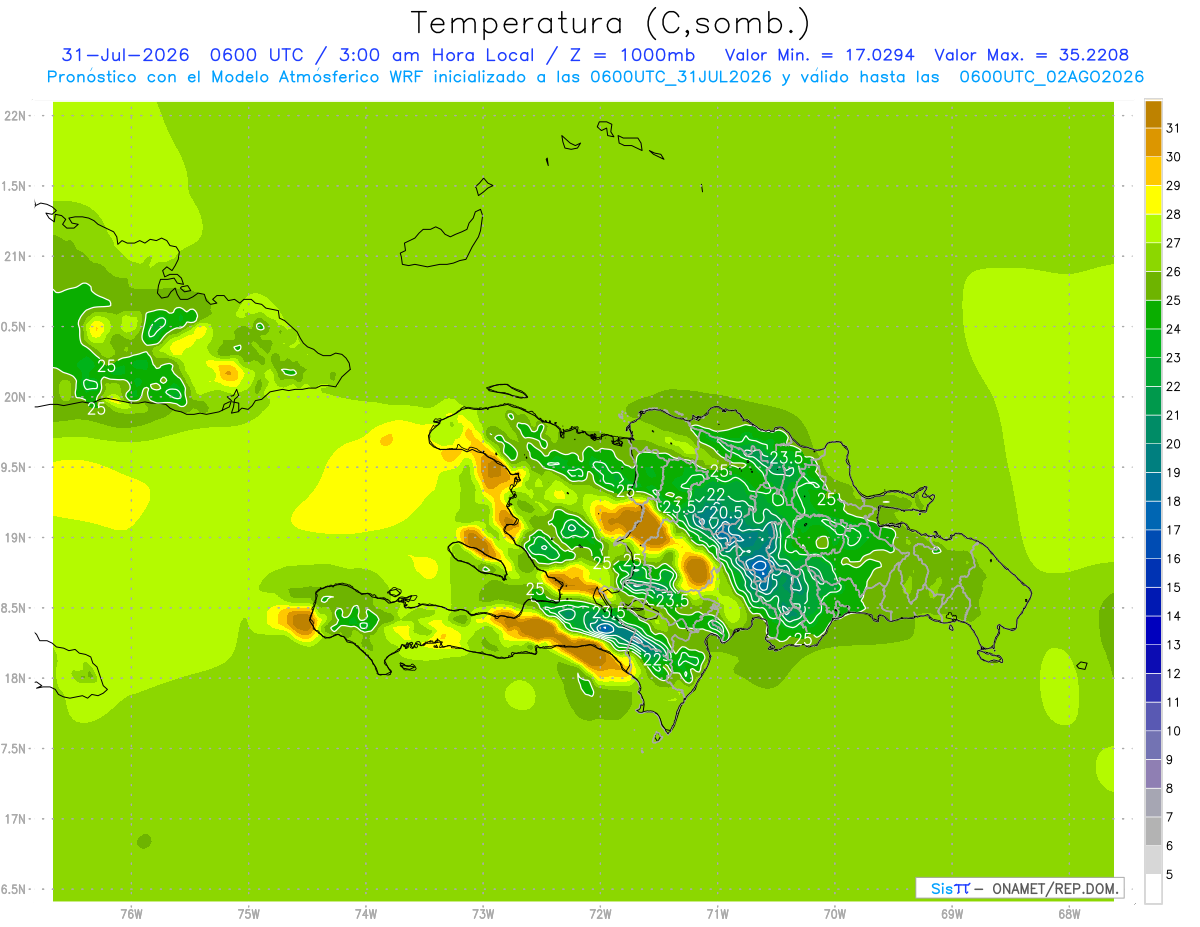Viewport: 1200px width, 927px height.
Task: Click the "Valor Min. = 17.0294" readout
Action: [819, 55]
